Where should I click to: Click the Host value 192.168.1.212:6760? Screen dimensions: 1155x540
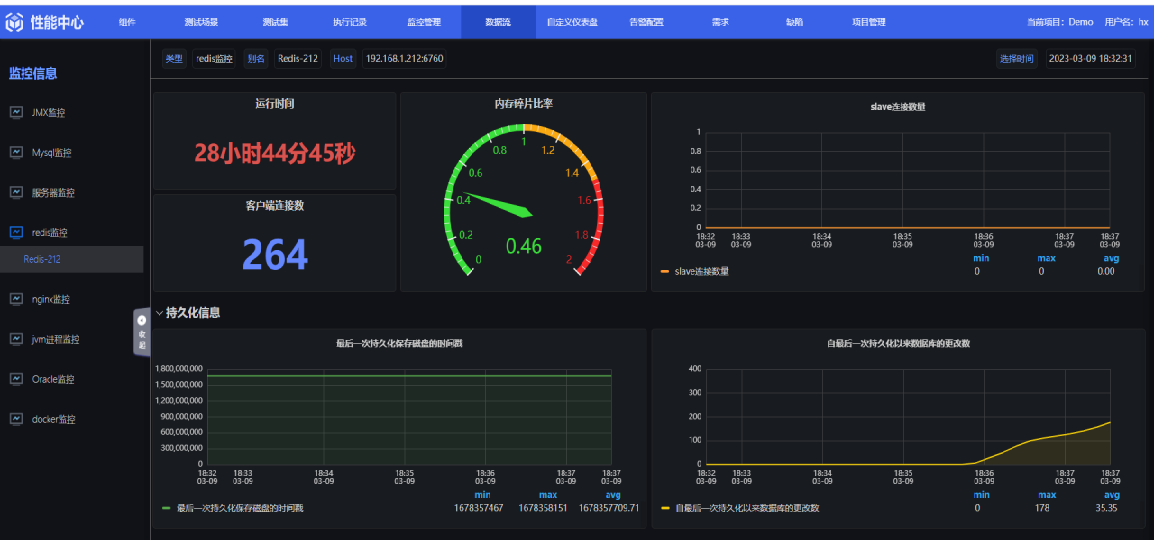tap(404, 58)
